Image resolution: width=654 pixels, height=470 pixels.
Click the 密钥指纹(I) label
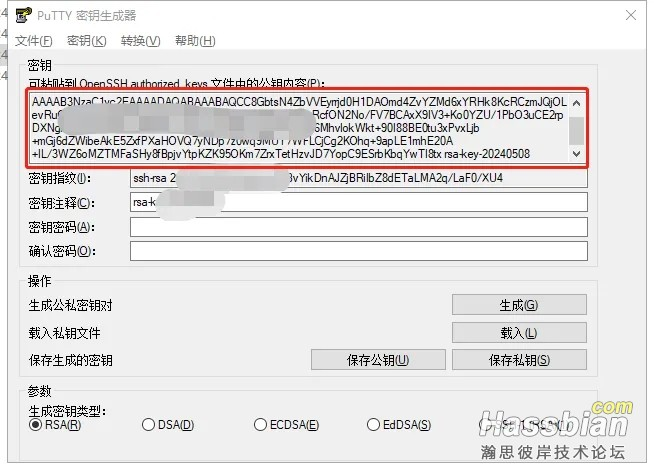coord(60,178)
